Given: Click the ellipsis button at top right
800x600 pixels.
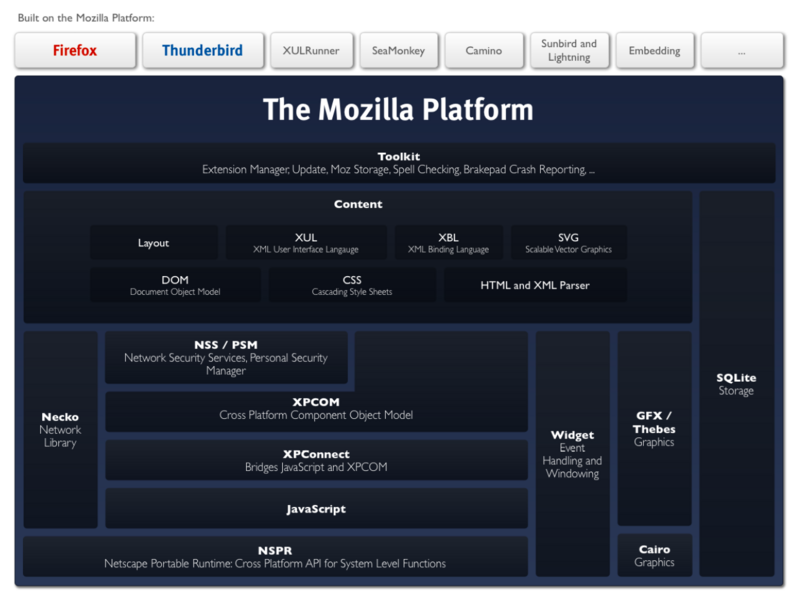Looking at the screenshot, I should coord(741,50).
